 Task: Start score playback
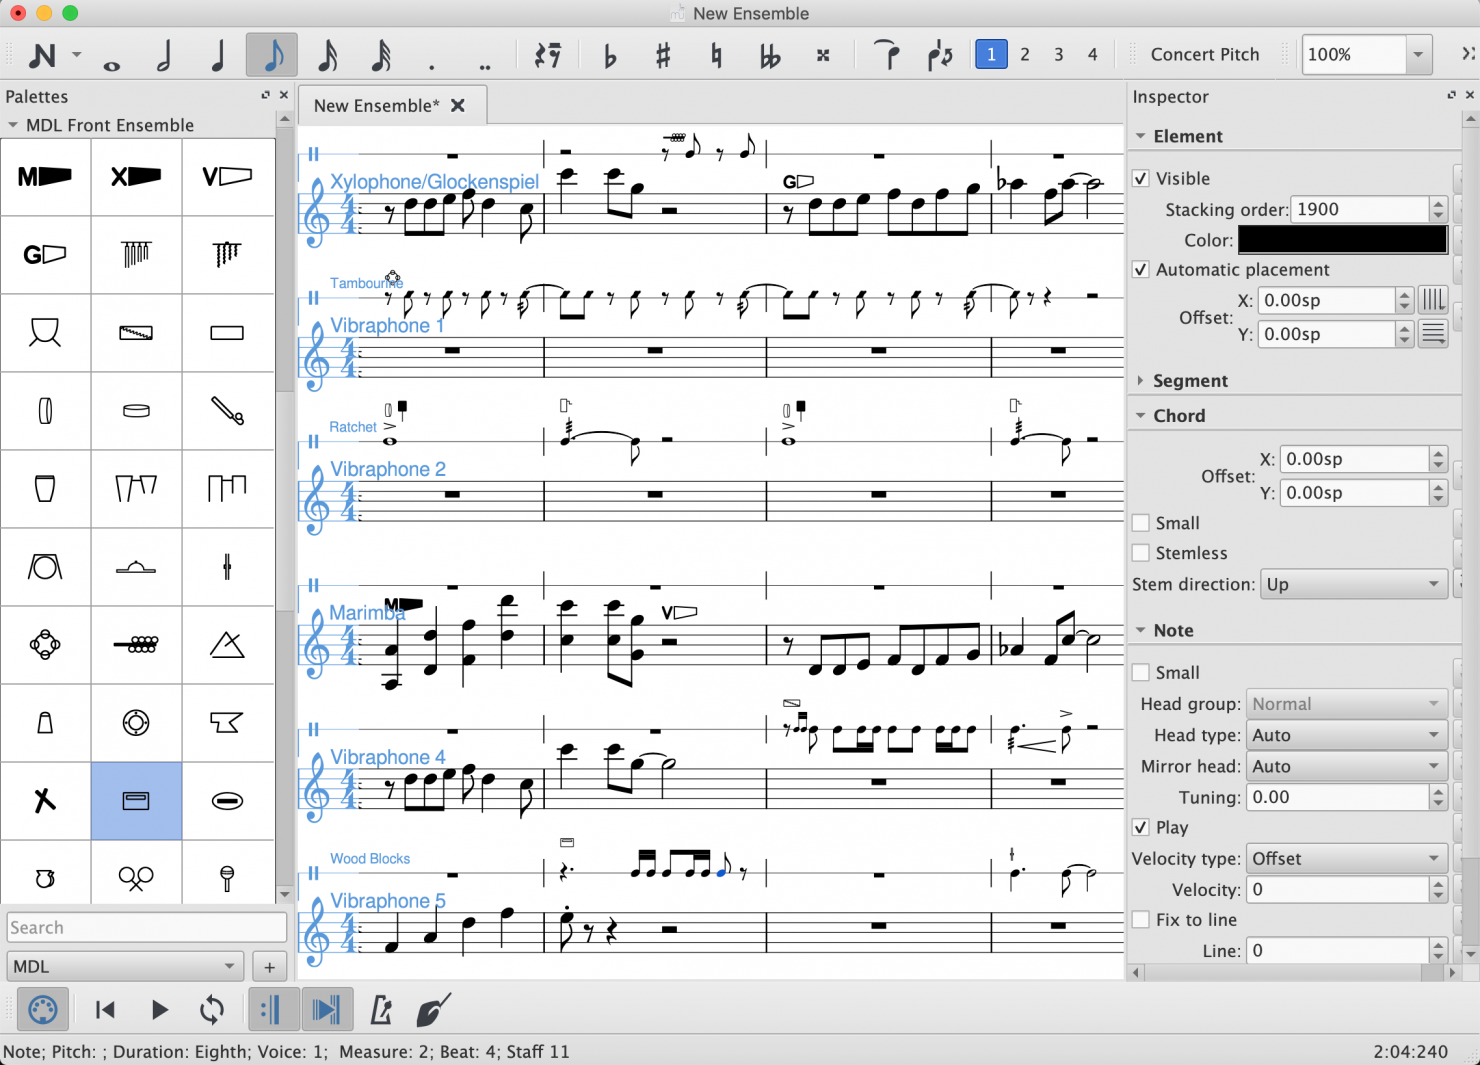click(x=159, y=1010)
